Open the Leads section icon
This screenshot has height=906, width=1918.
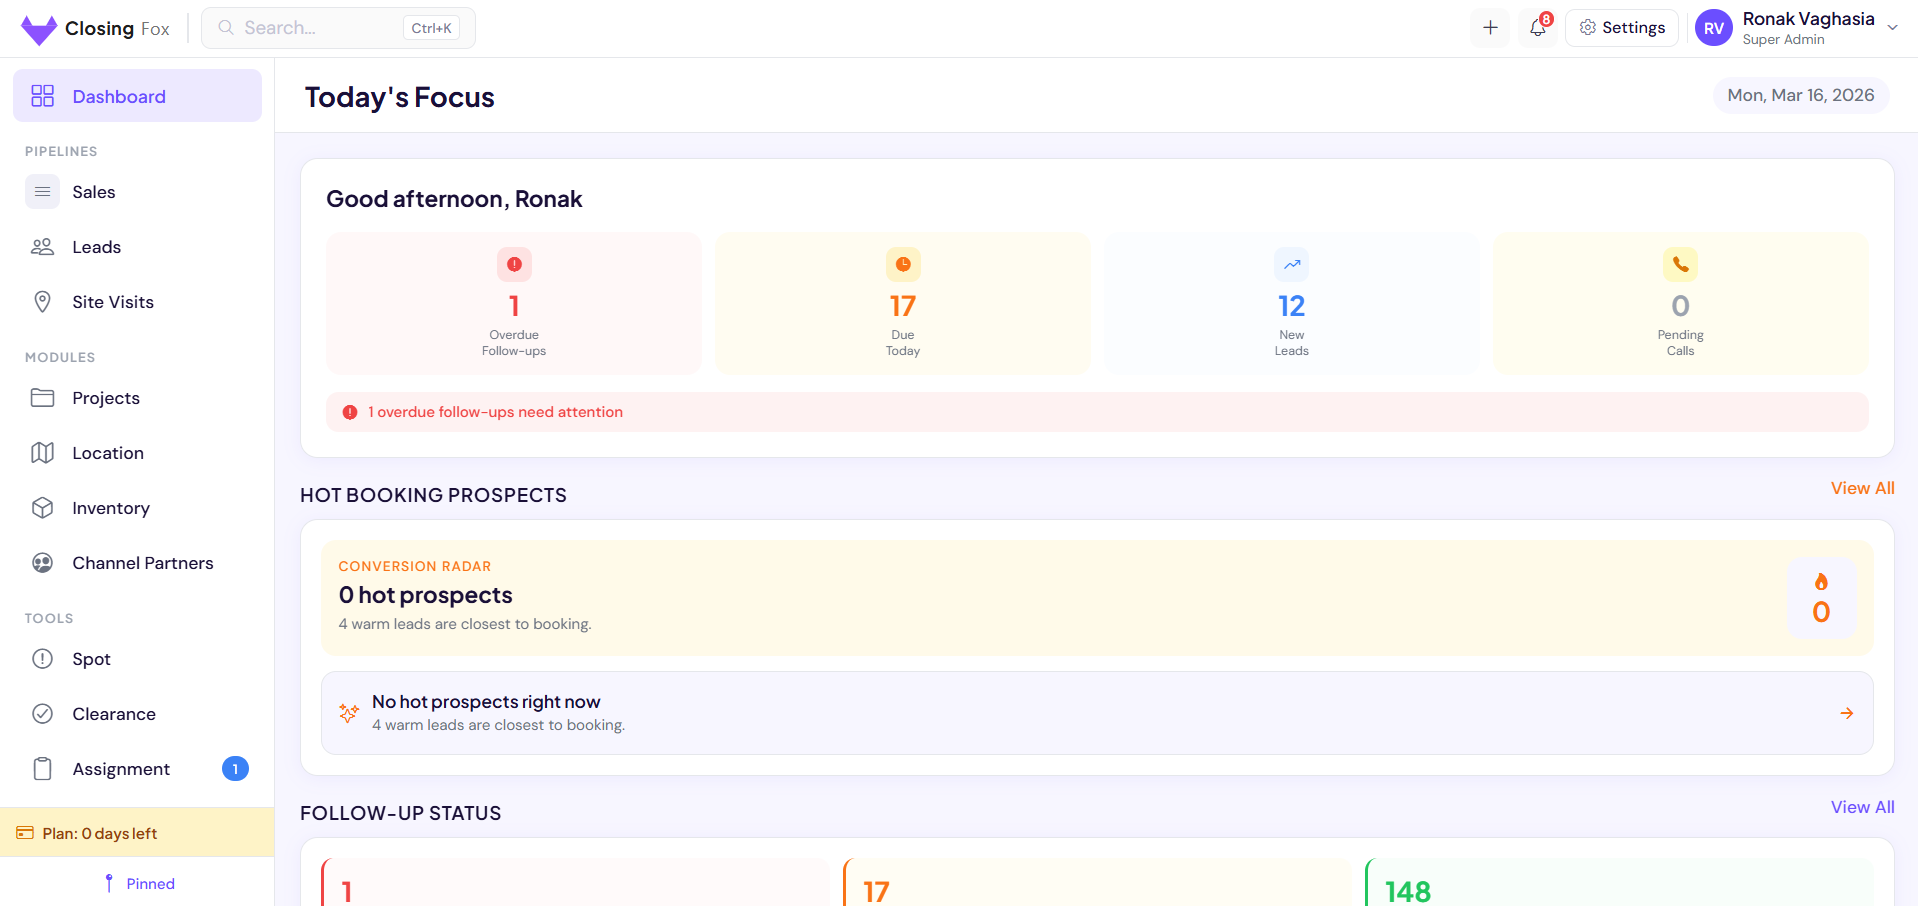(42, 246)
